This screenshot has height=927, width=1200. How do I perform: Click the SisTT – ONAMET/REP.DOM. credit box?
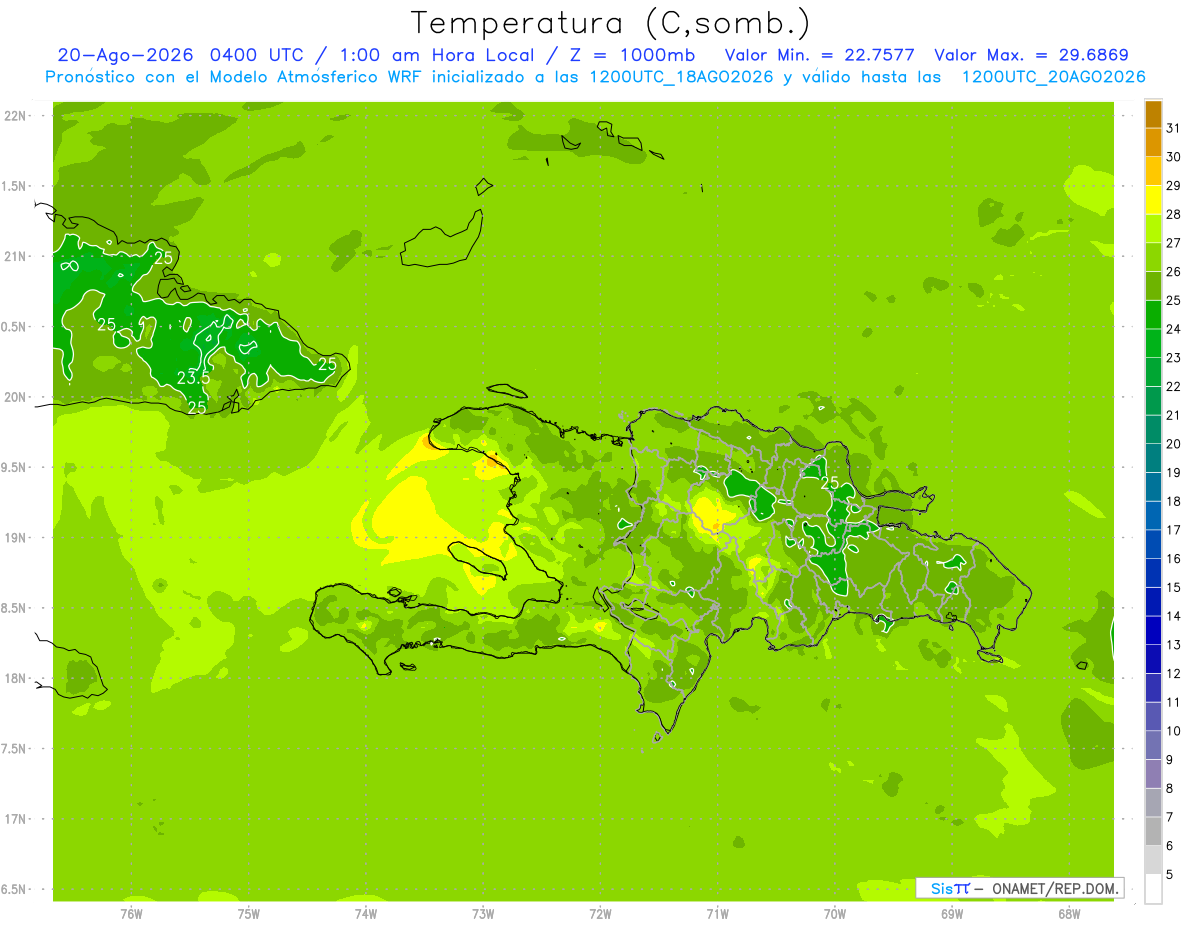tap(1019, 888)
